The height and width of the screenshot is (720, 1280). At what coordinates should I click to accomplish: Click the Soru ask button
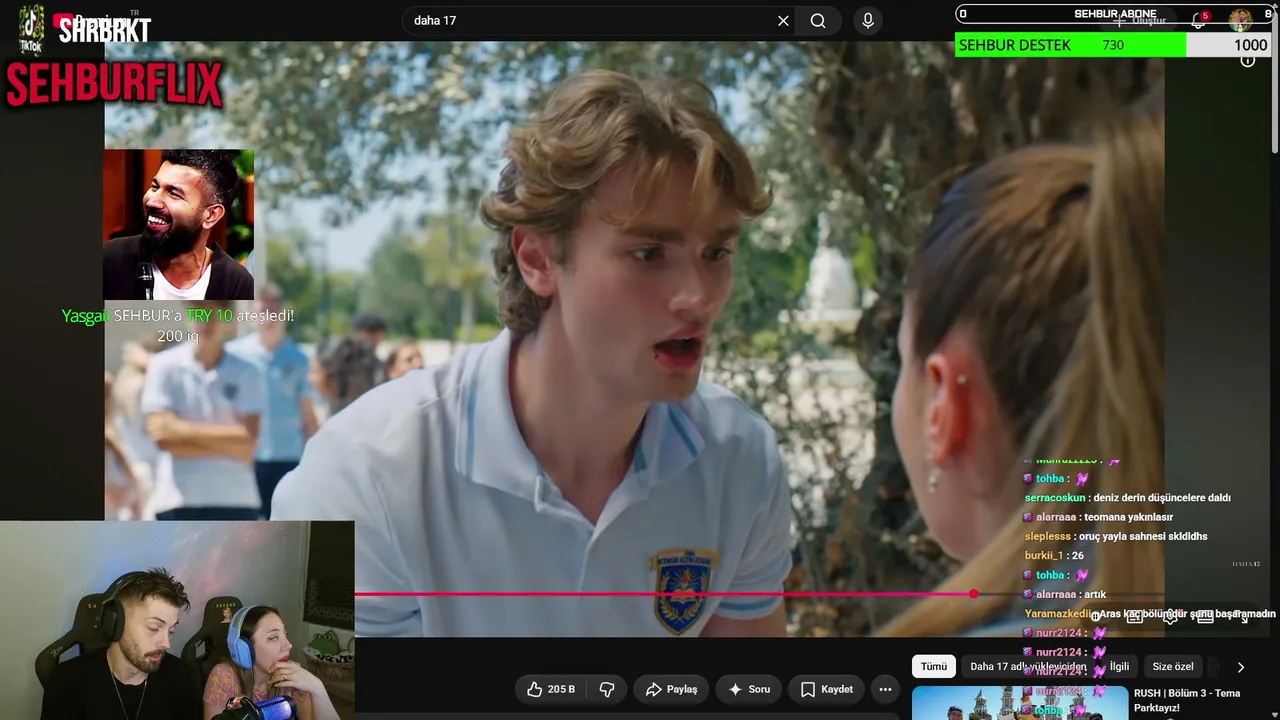click(749, 689)
